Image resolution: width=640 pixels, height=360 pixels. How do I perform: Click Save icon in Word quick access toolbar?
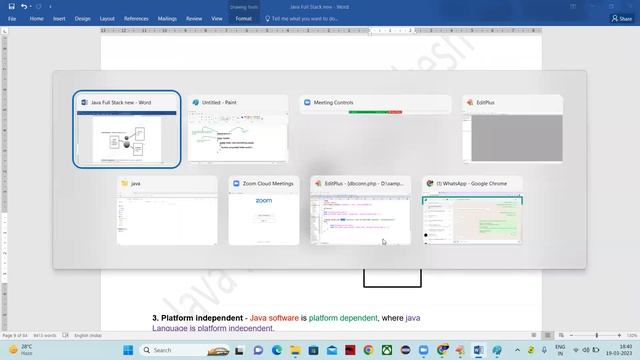(x=11, y=7)
